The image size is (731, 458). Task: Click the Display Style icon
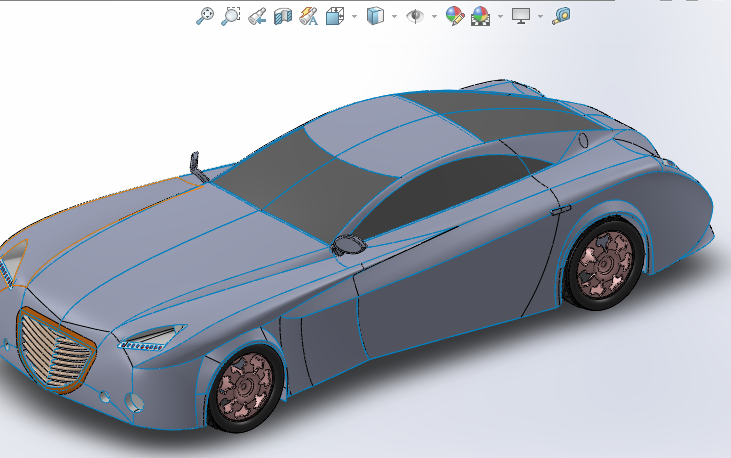[376, 15]
